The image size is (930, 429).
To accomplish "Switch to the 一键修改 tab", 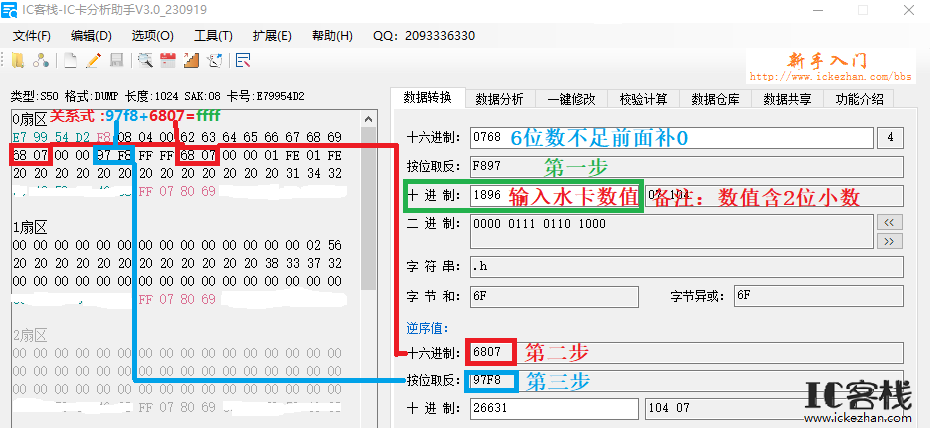I will point(571,98).
